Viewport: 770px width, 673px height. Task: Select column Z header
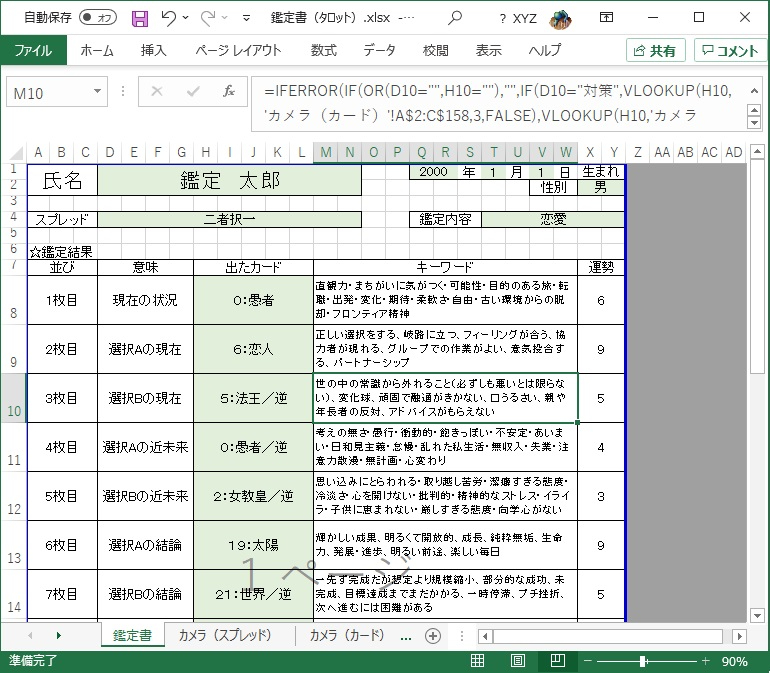pyautogui.click(x=637, y=152)
